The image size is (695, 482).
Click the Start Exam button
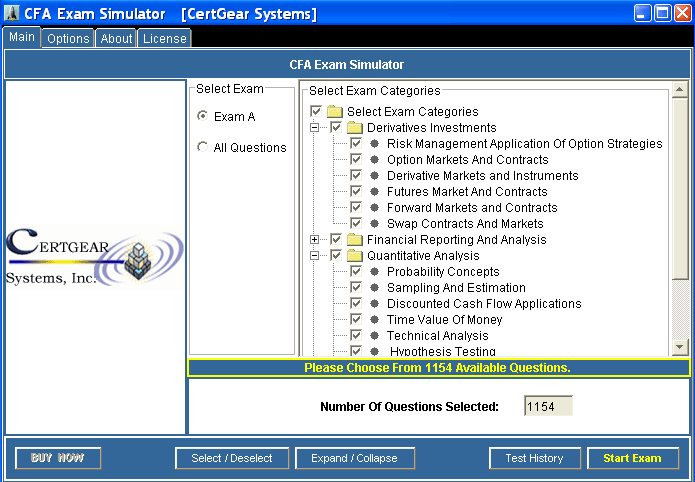click(x=633, y=458)
